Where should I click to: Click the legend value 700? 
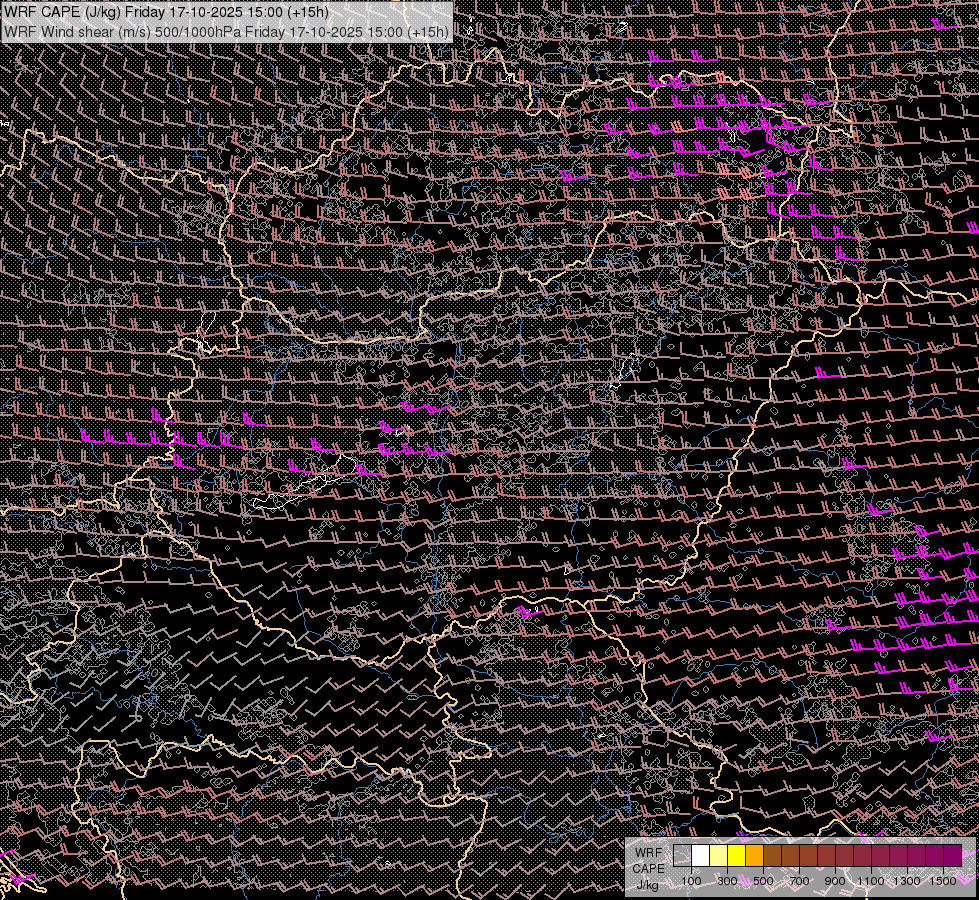(x=799, y=881)
